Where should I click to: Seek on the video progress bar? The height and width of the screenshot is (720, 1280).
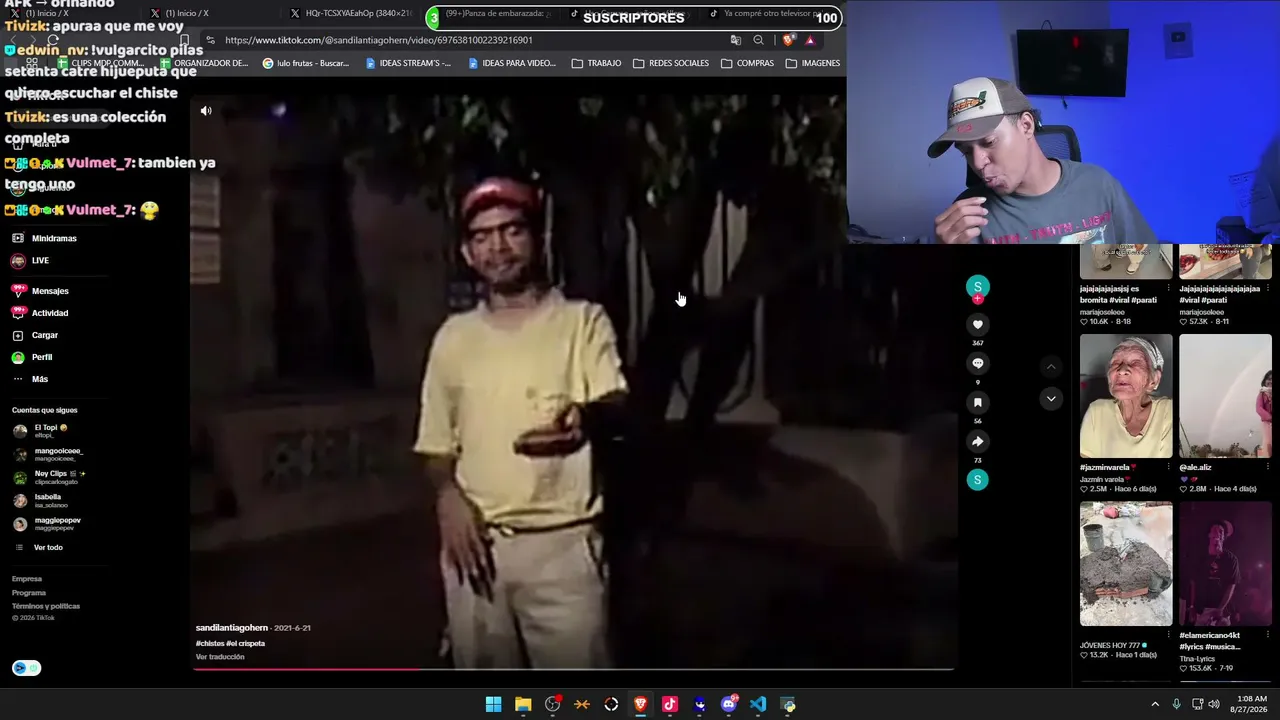point(573,669)
